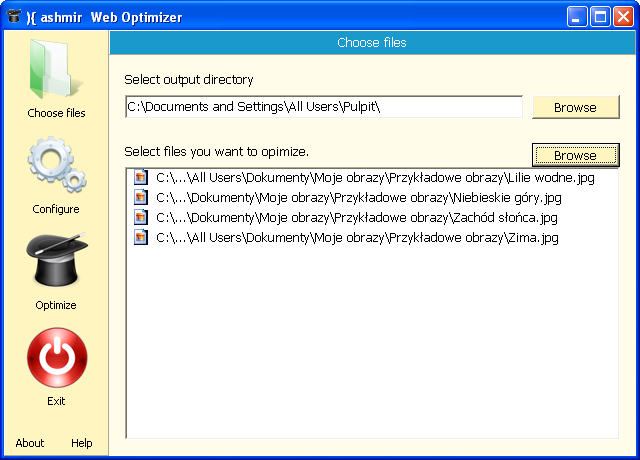This screenshot has width=640, height=460.
Task: Maximize the Web Optimizer window
Action: pyautogui.click(x=600, y=16)
